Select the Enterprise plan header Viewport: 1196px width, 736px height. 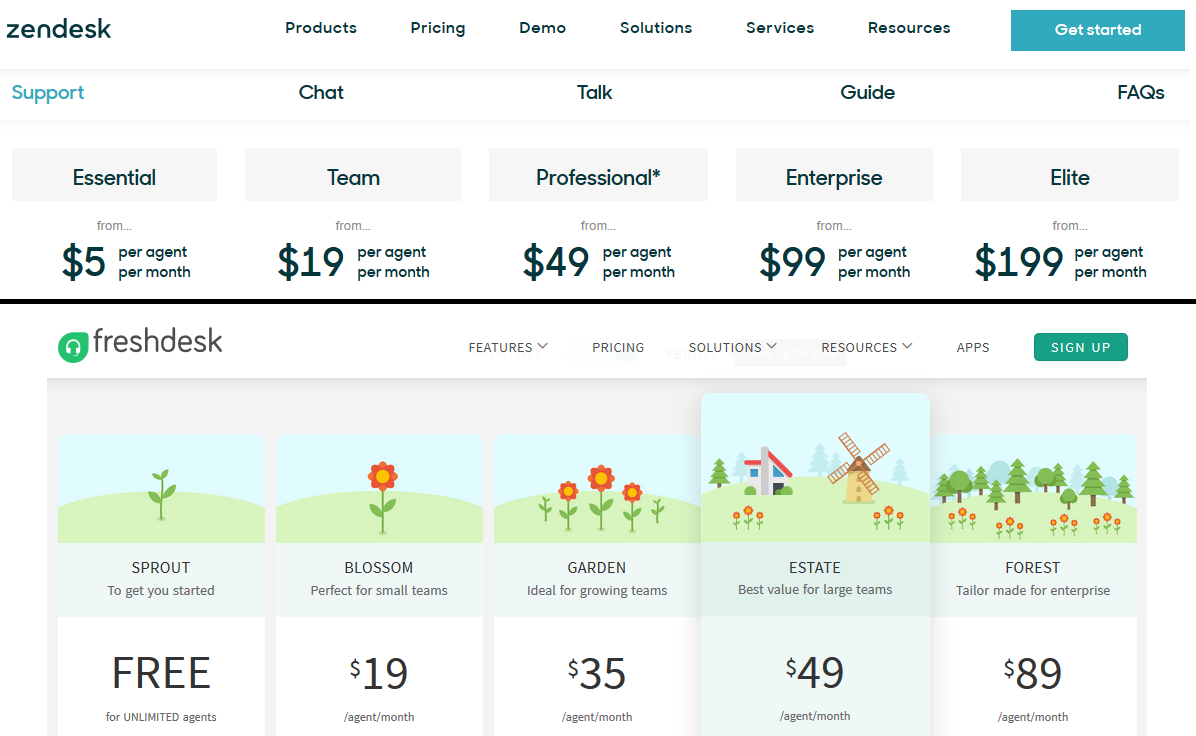point(834,175)
